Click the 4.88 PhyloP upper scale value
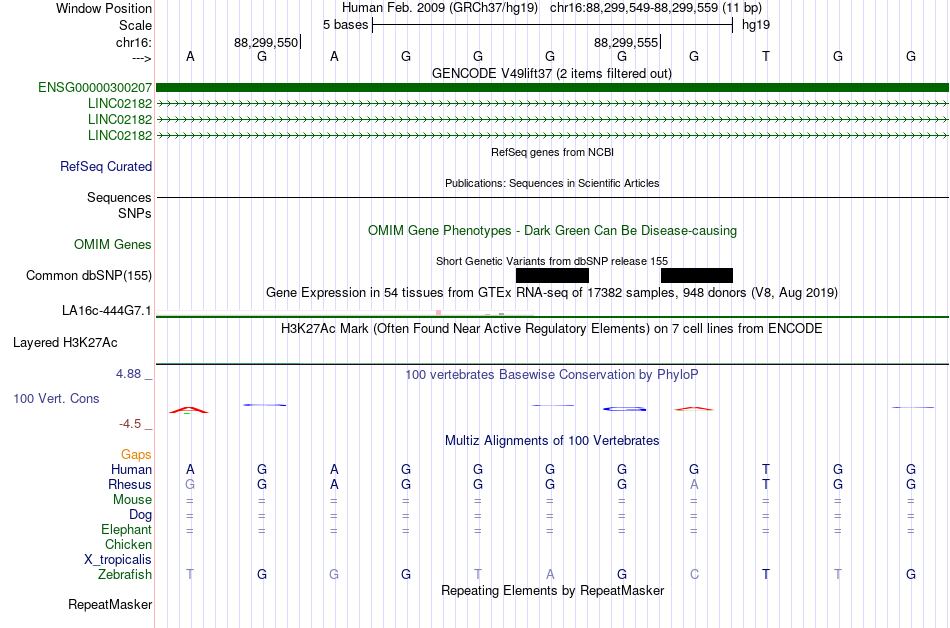Image resolution: width=950 pixels, height=628 pixels. (128, 374)
